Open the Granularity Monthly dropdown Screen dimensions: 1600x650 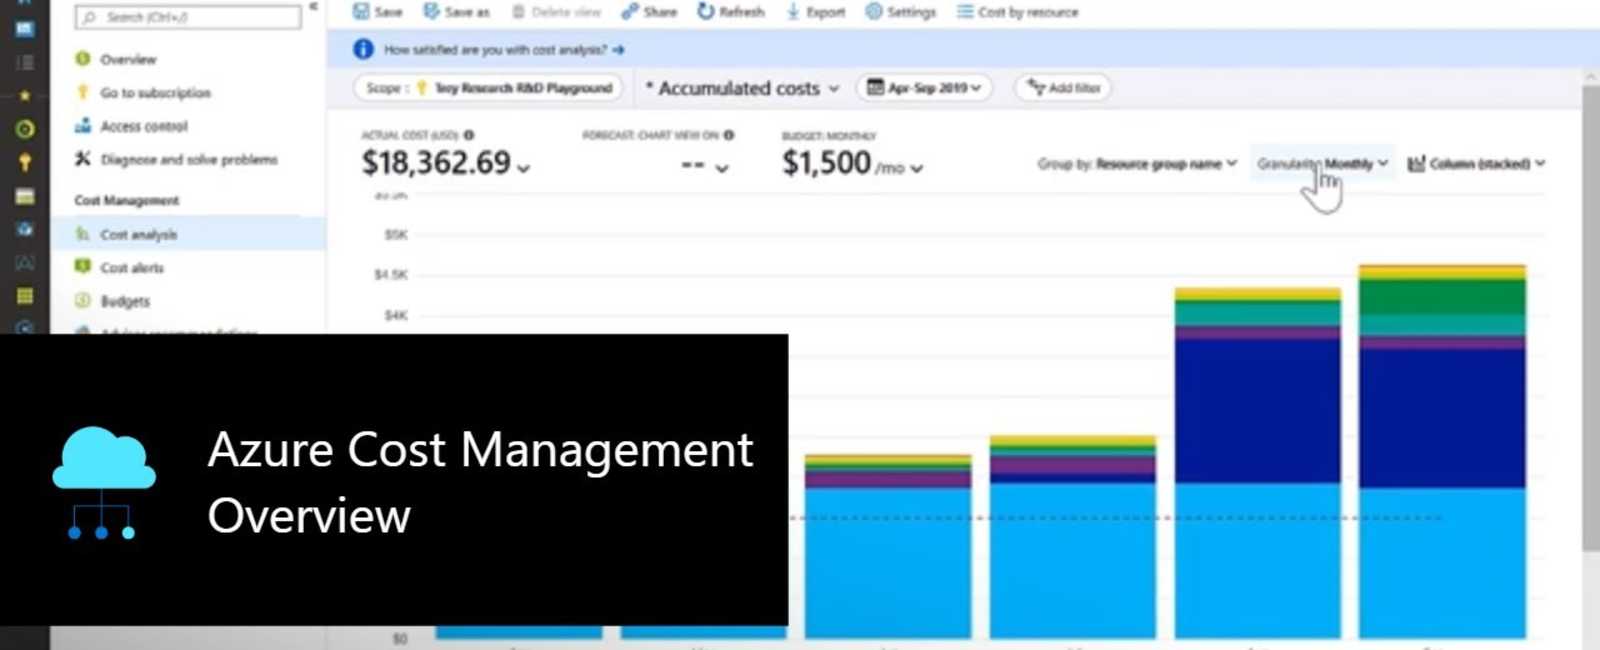[x=1322, y=164]
